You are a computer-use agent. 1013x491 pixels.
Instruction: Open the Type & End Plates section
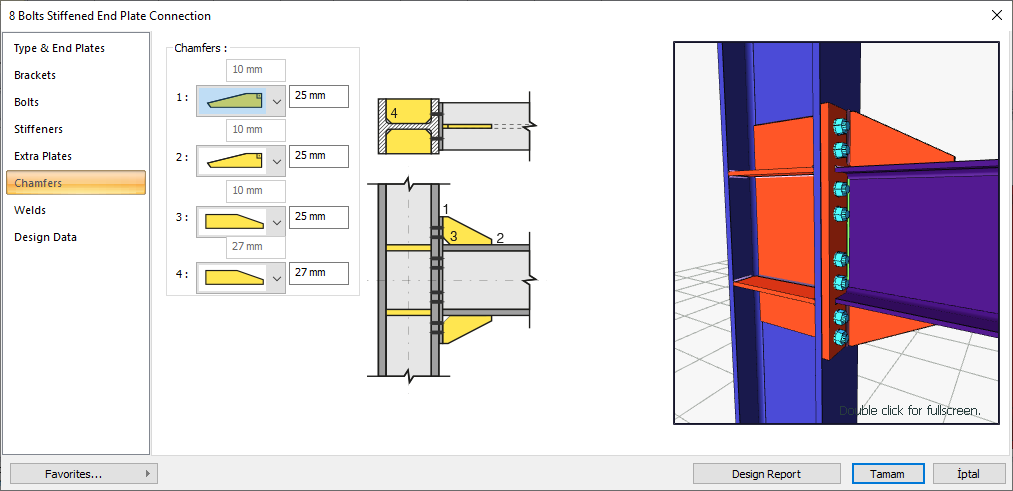[76, 48]
